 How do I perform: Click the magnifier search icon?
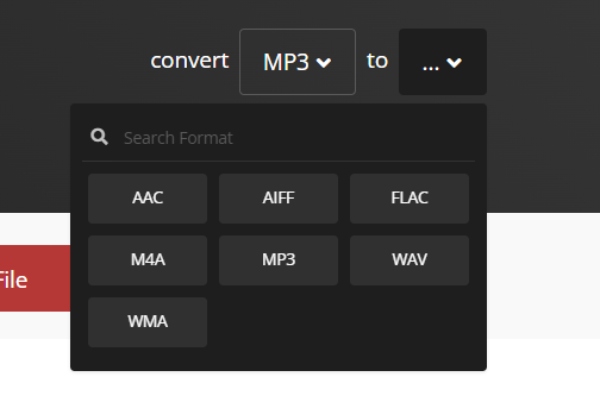pos(99,138)
